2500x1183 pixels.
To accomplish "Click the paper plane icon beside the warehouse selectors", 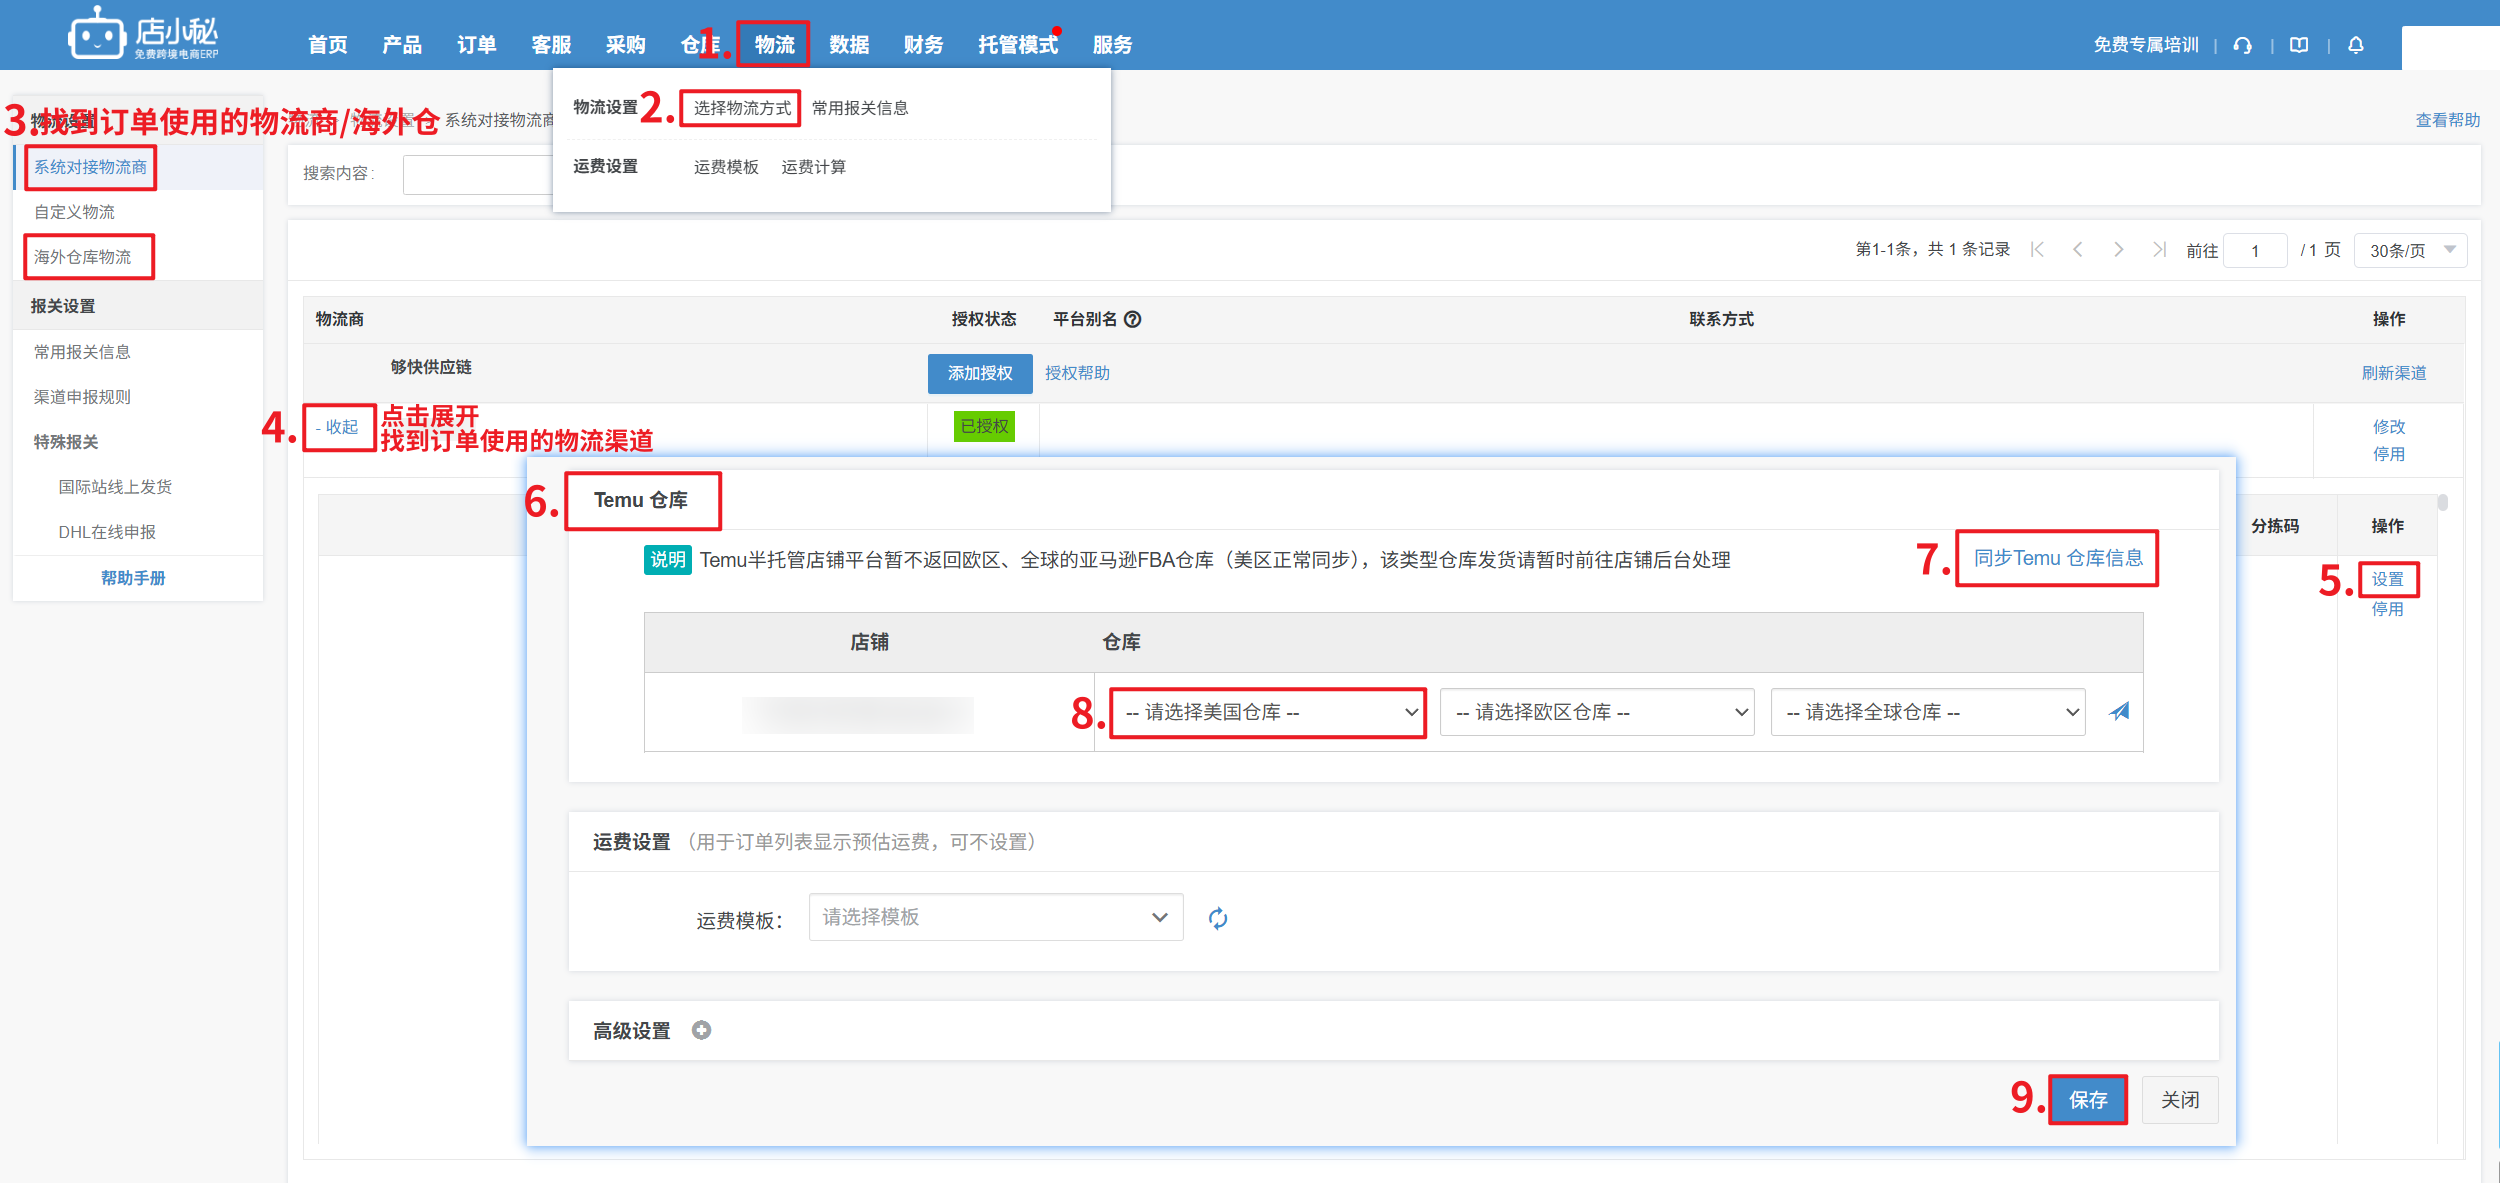I will pyautogui.click(x=2119, y=711).
